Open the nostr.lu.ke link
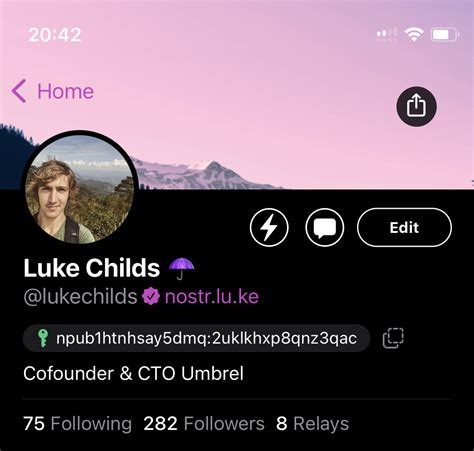474x451 pixels. point(212,296)
